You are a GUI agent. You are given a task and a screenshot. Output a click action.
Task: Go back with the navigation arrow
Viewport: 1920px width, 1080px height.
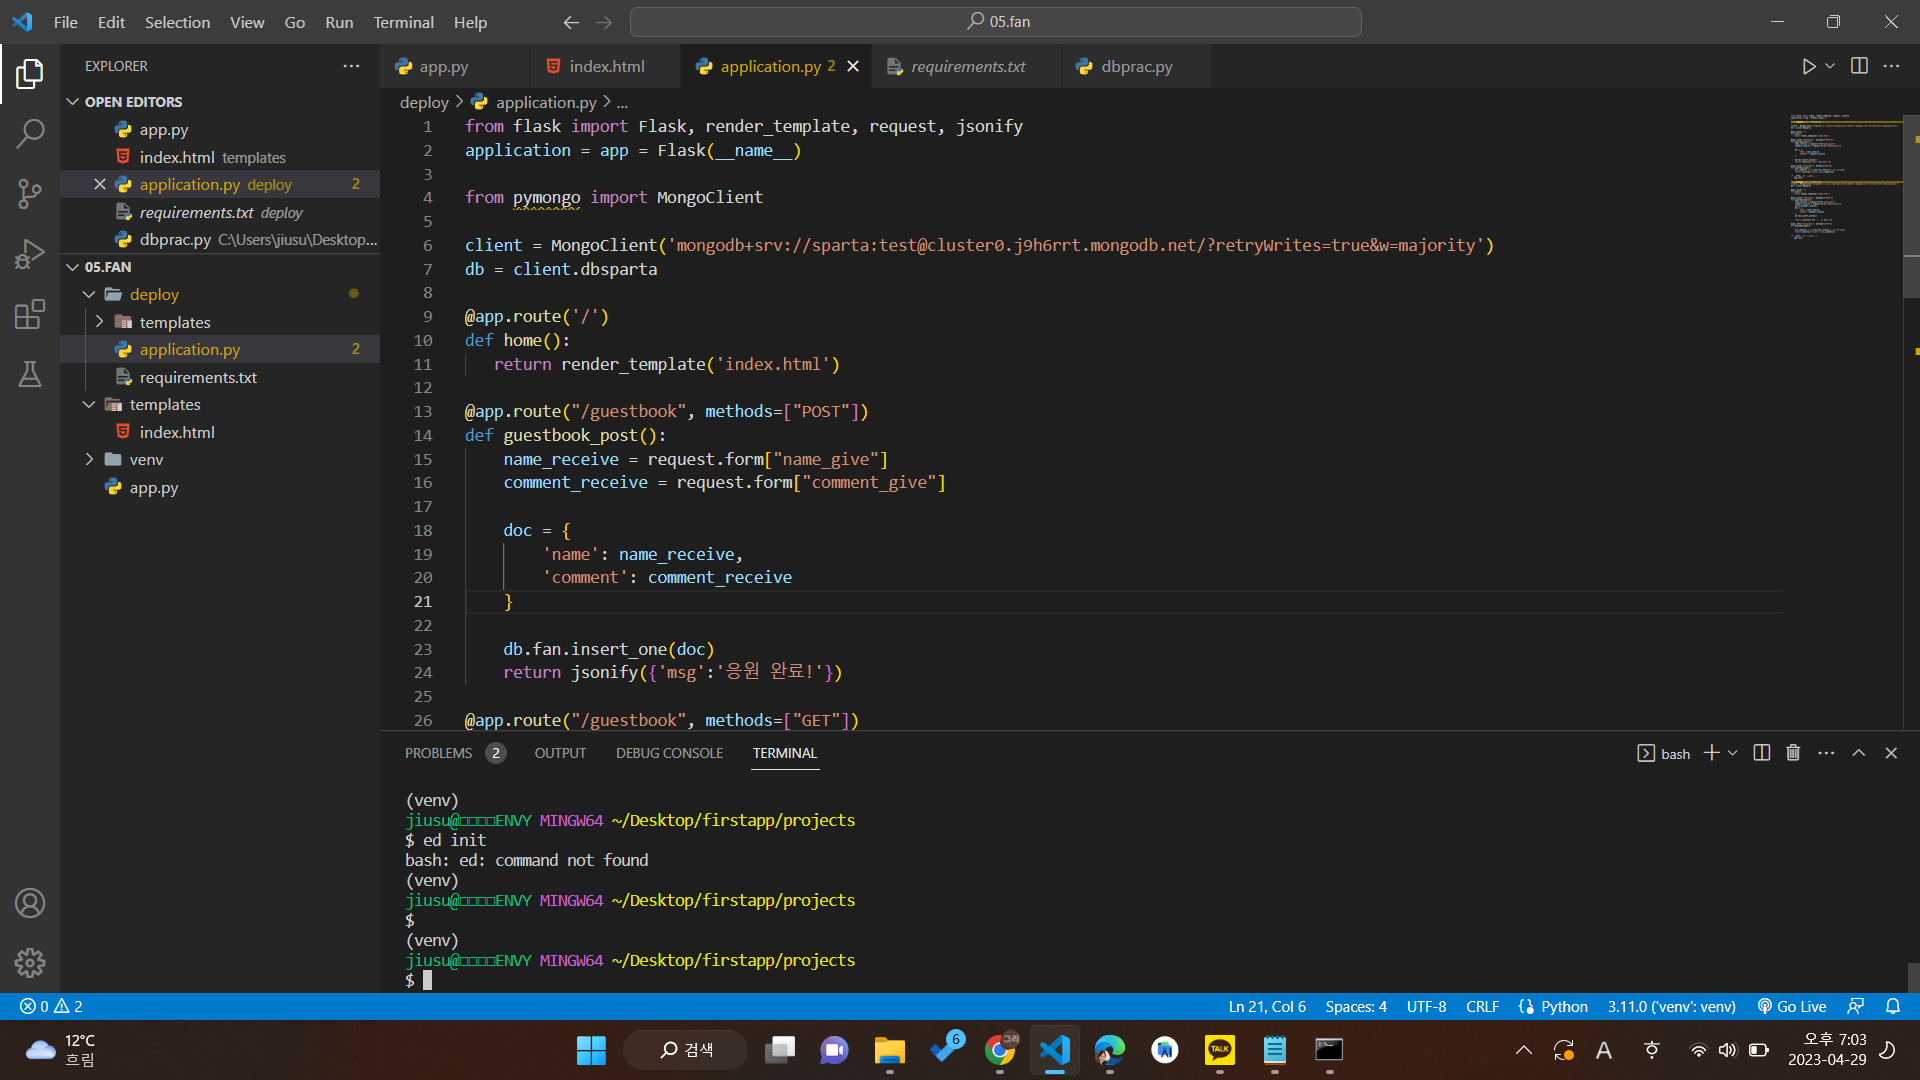[x=571, y=22]
